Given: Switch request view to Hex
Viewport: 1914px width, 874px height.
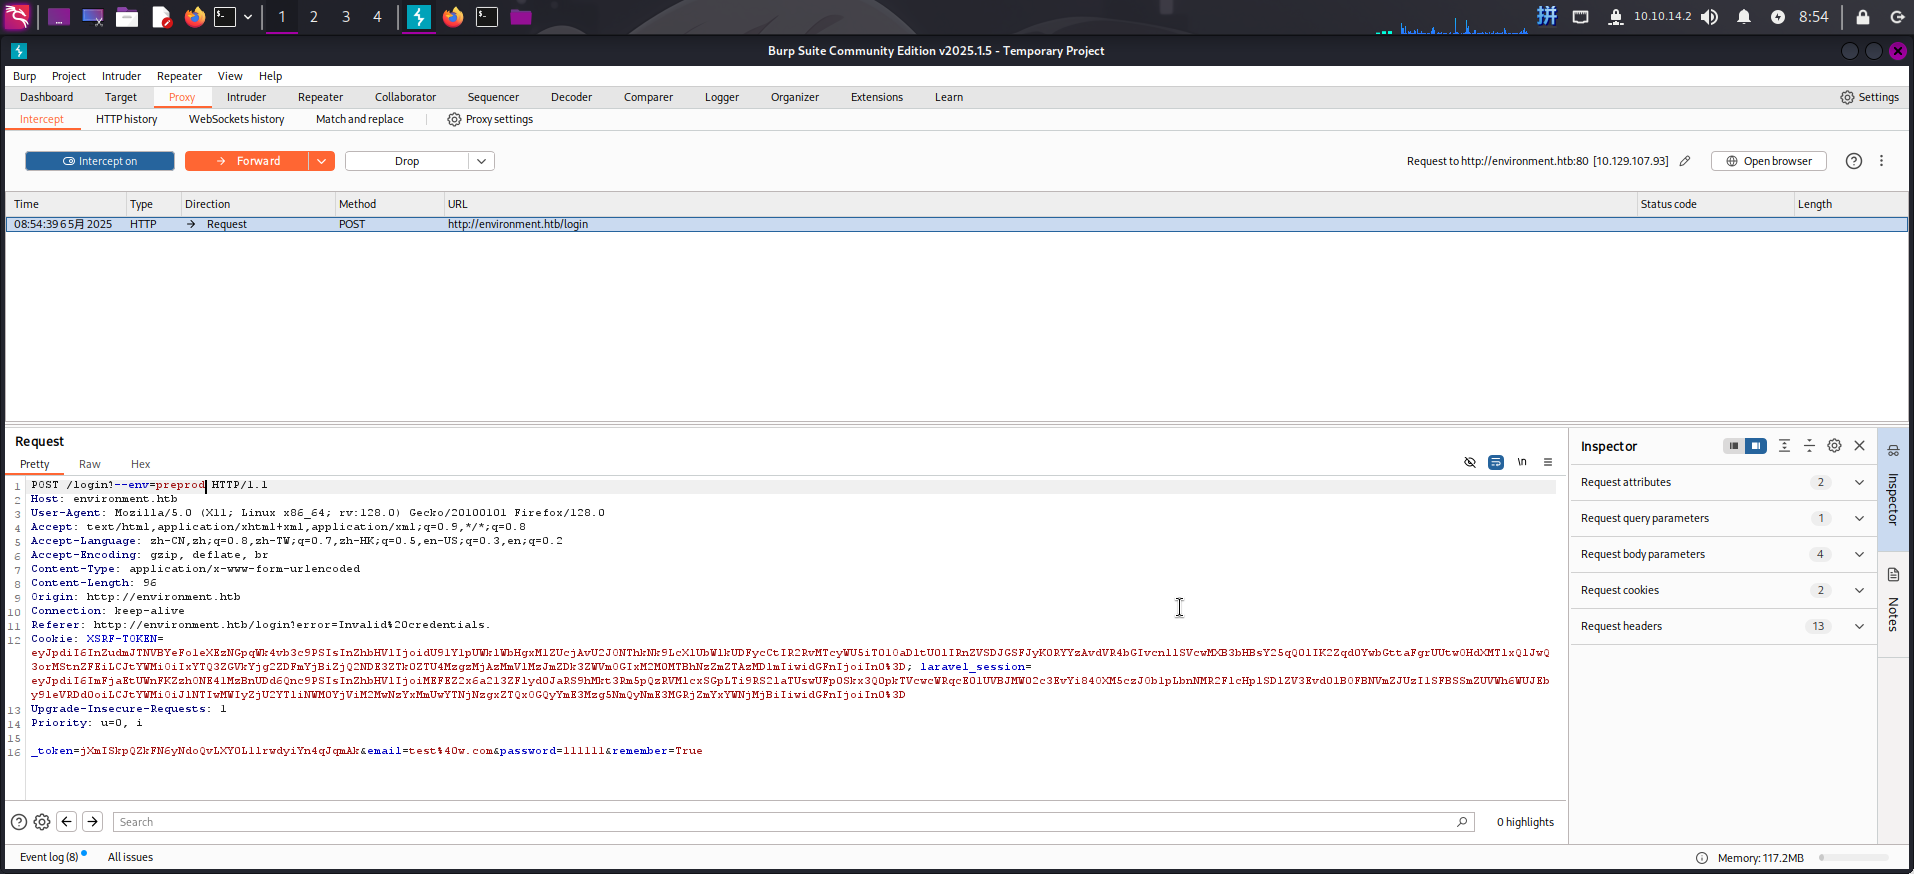Looking at the screenshot, I should 141,464.
